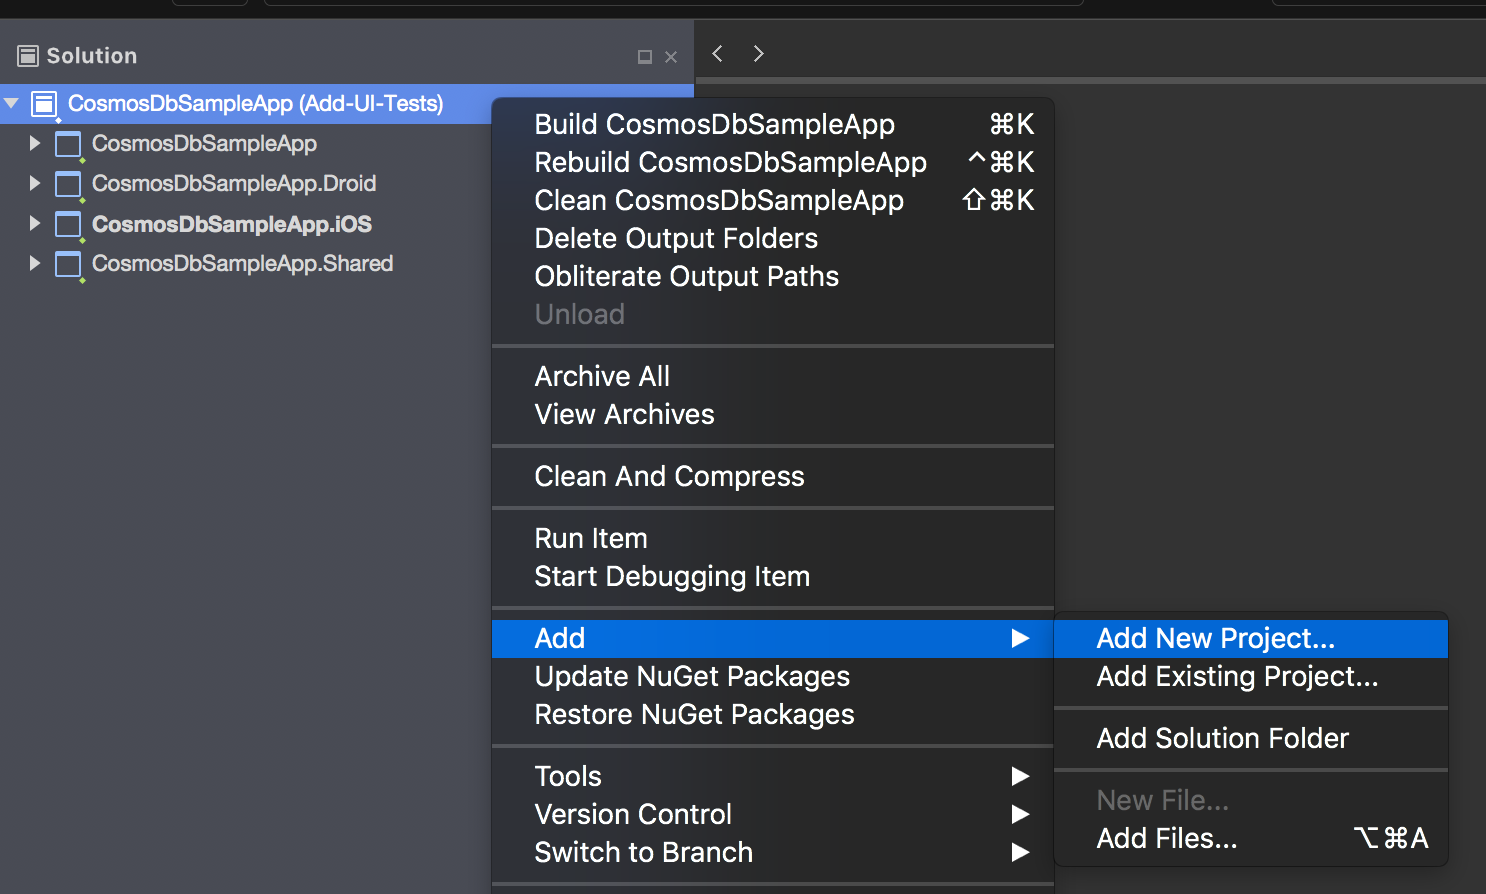The image size is (1486, 894).
Task: Open the Tools menu entry
Action: point(773,776)
